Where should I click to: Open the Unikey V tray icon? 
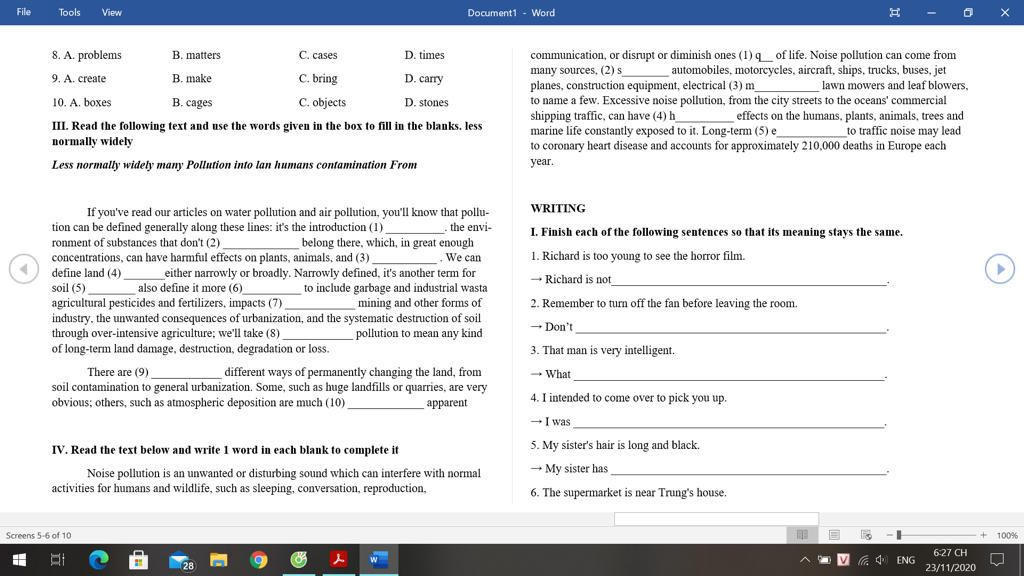point(843,560)
